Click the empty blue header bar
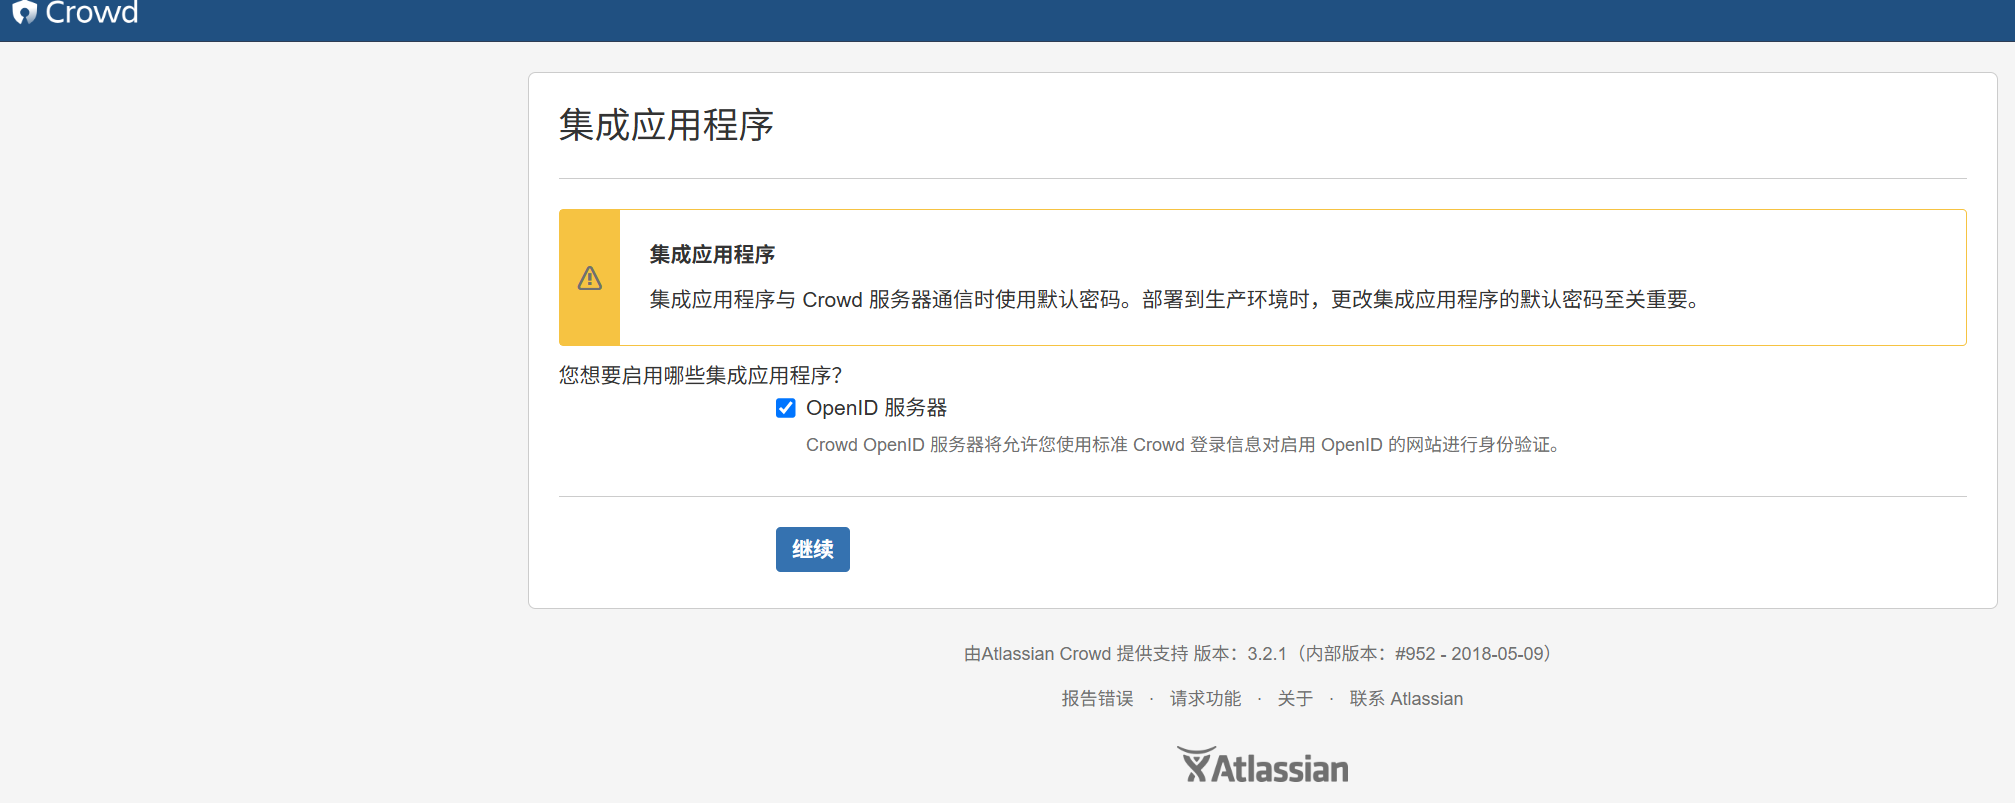Screen dimensions: 2015x803 [1000, 20]
